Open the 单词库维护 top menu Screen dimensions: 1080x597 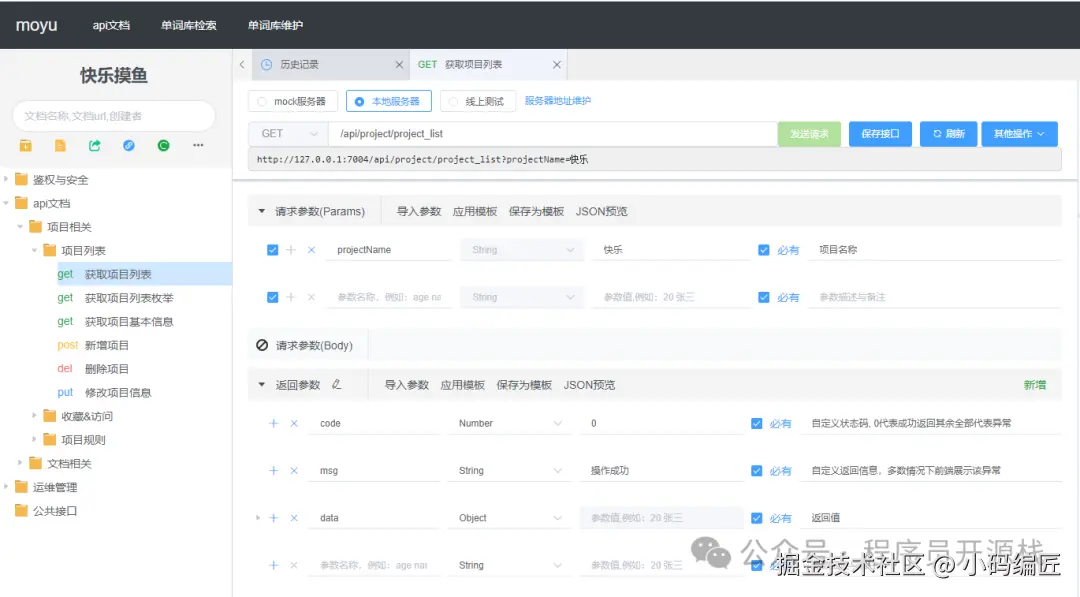pos(275,25)
